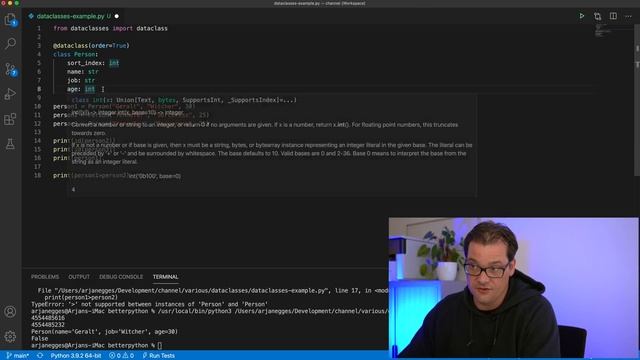Click the 'name: str' line
The image size is (640, 360).
point(83,72)
